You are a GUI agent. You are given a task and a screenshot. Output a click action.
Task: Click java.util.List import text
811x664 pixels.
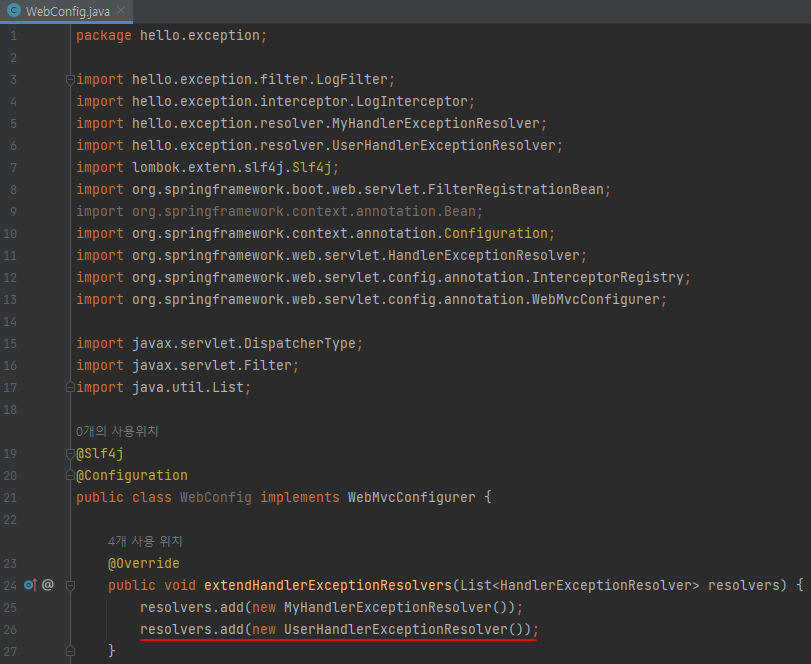pyautogui.click(x=188, y=387)
